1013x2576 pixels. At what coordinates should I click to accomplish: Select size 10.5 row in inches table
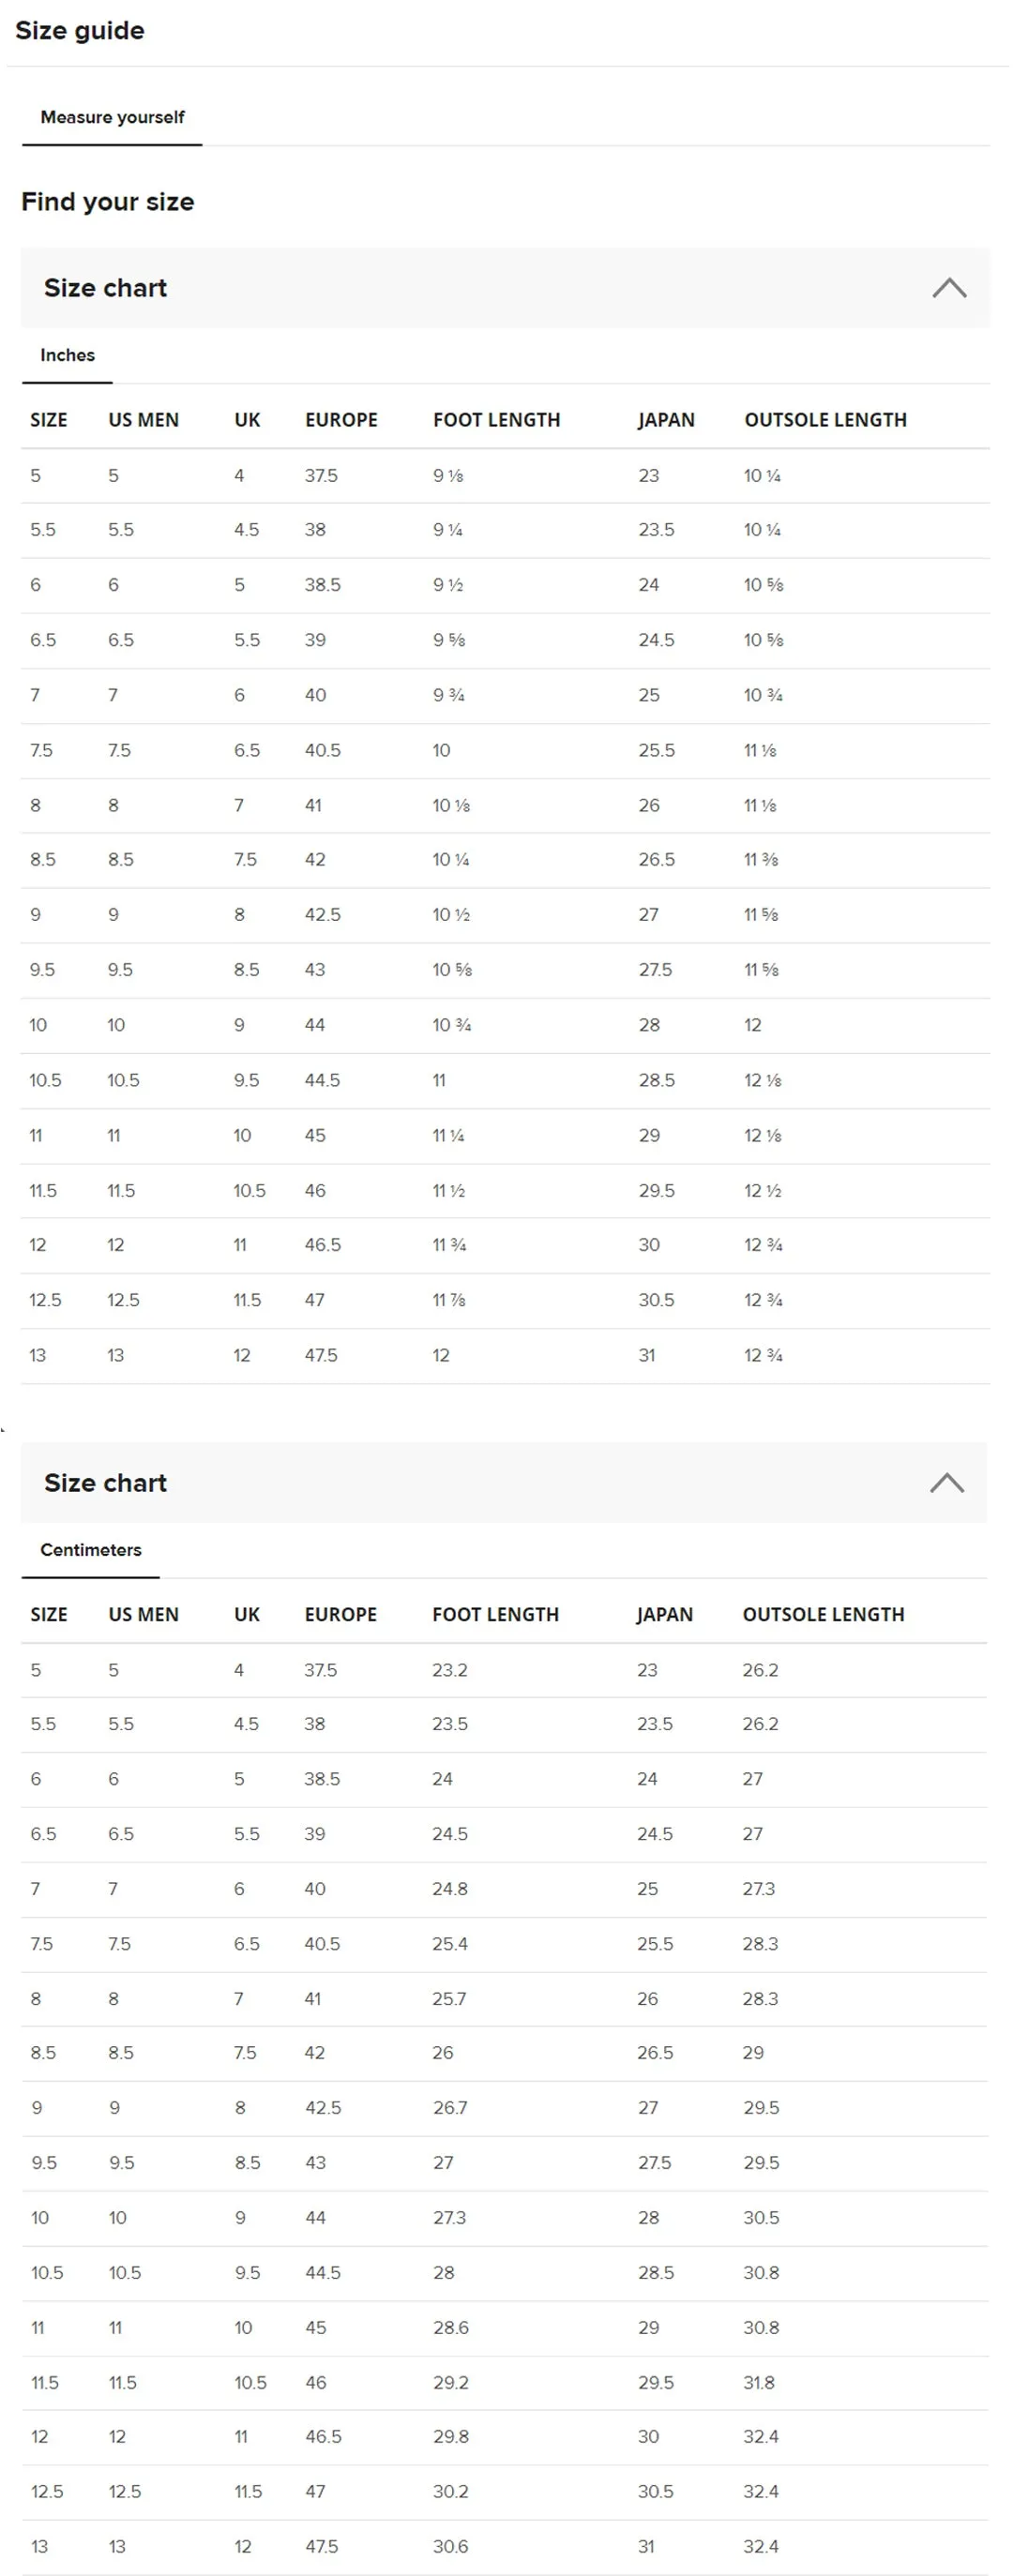(506, 1080)
